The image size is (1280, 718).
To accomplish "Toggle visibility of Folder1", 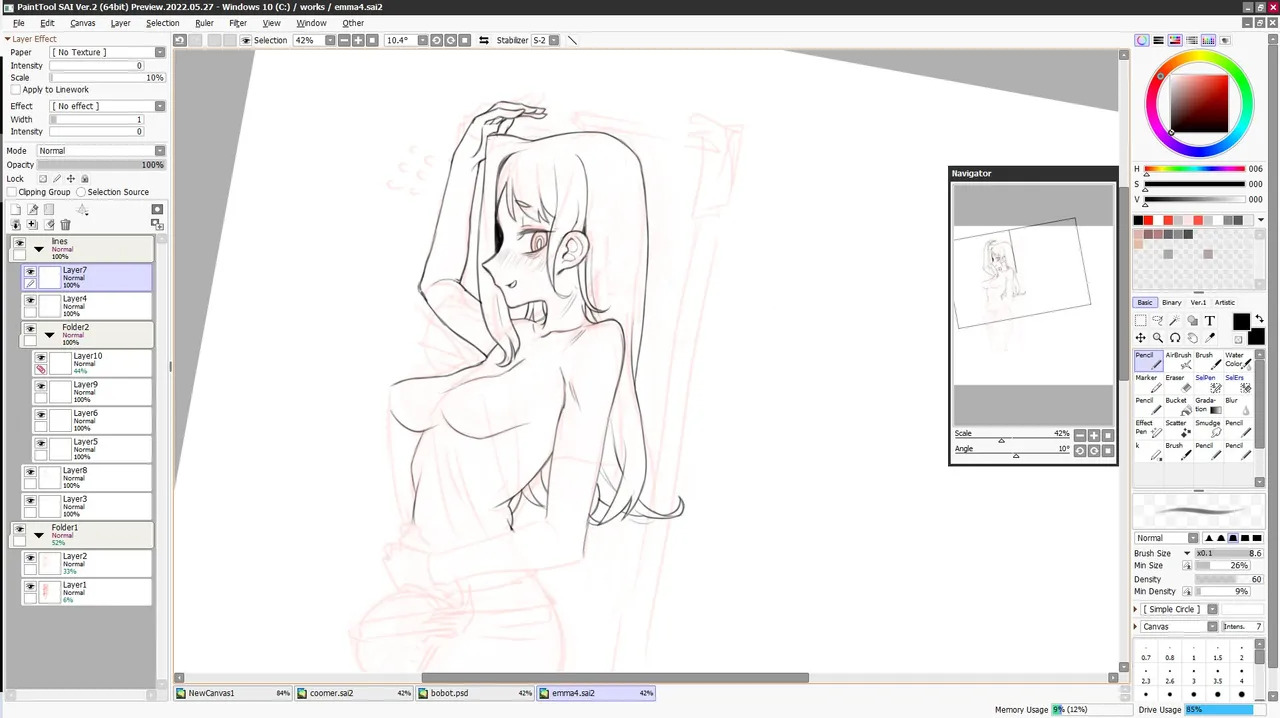I will click(19, 529).
